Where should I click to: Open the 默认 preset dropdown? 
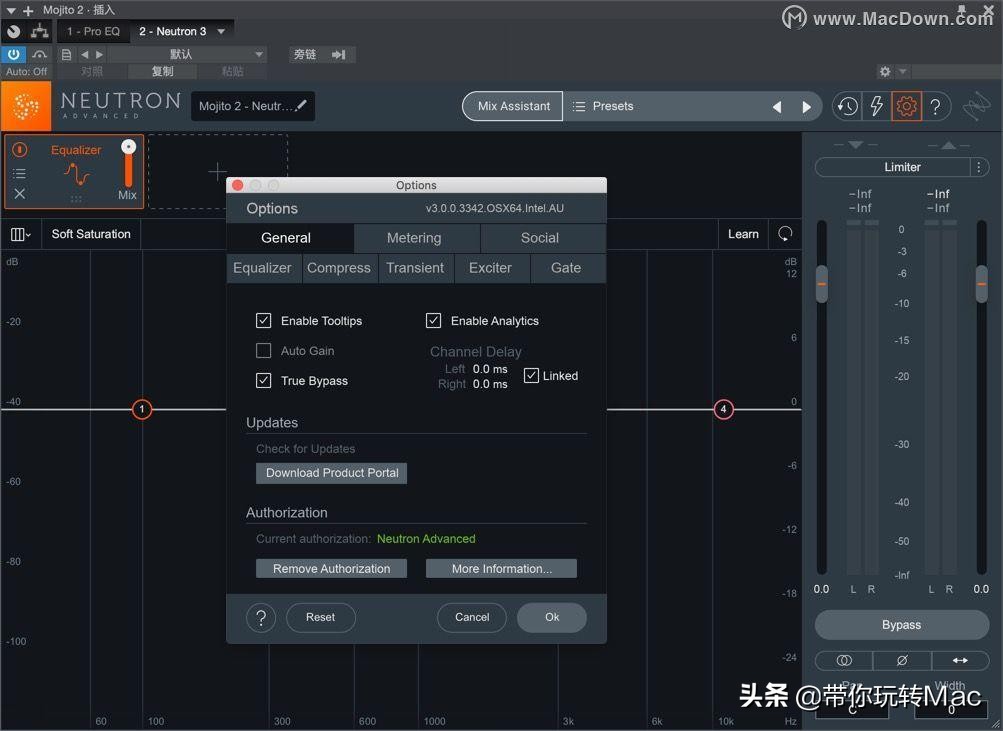click(x=181, y=54)
